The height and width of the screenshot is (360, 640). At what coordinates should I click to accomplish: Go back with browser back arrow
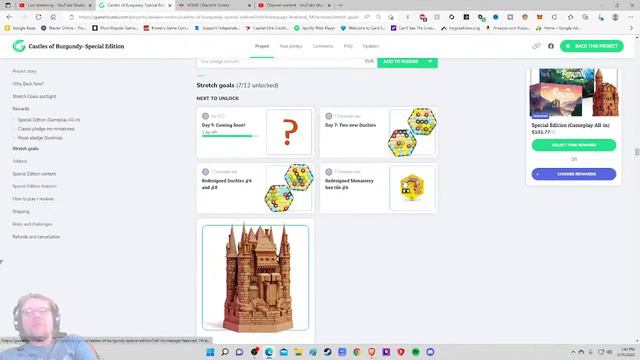pos(9,17)
